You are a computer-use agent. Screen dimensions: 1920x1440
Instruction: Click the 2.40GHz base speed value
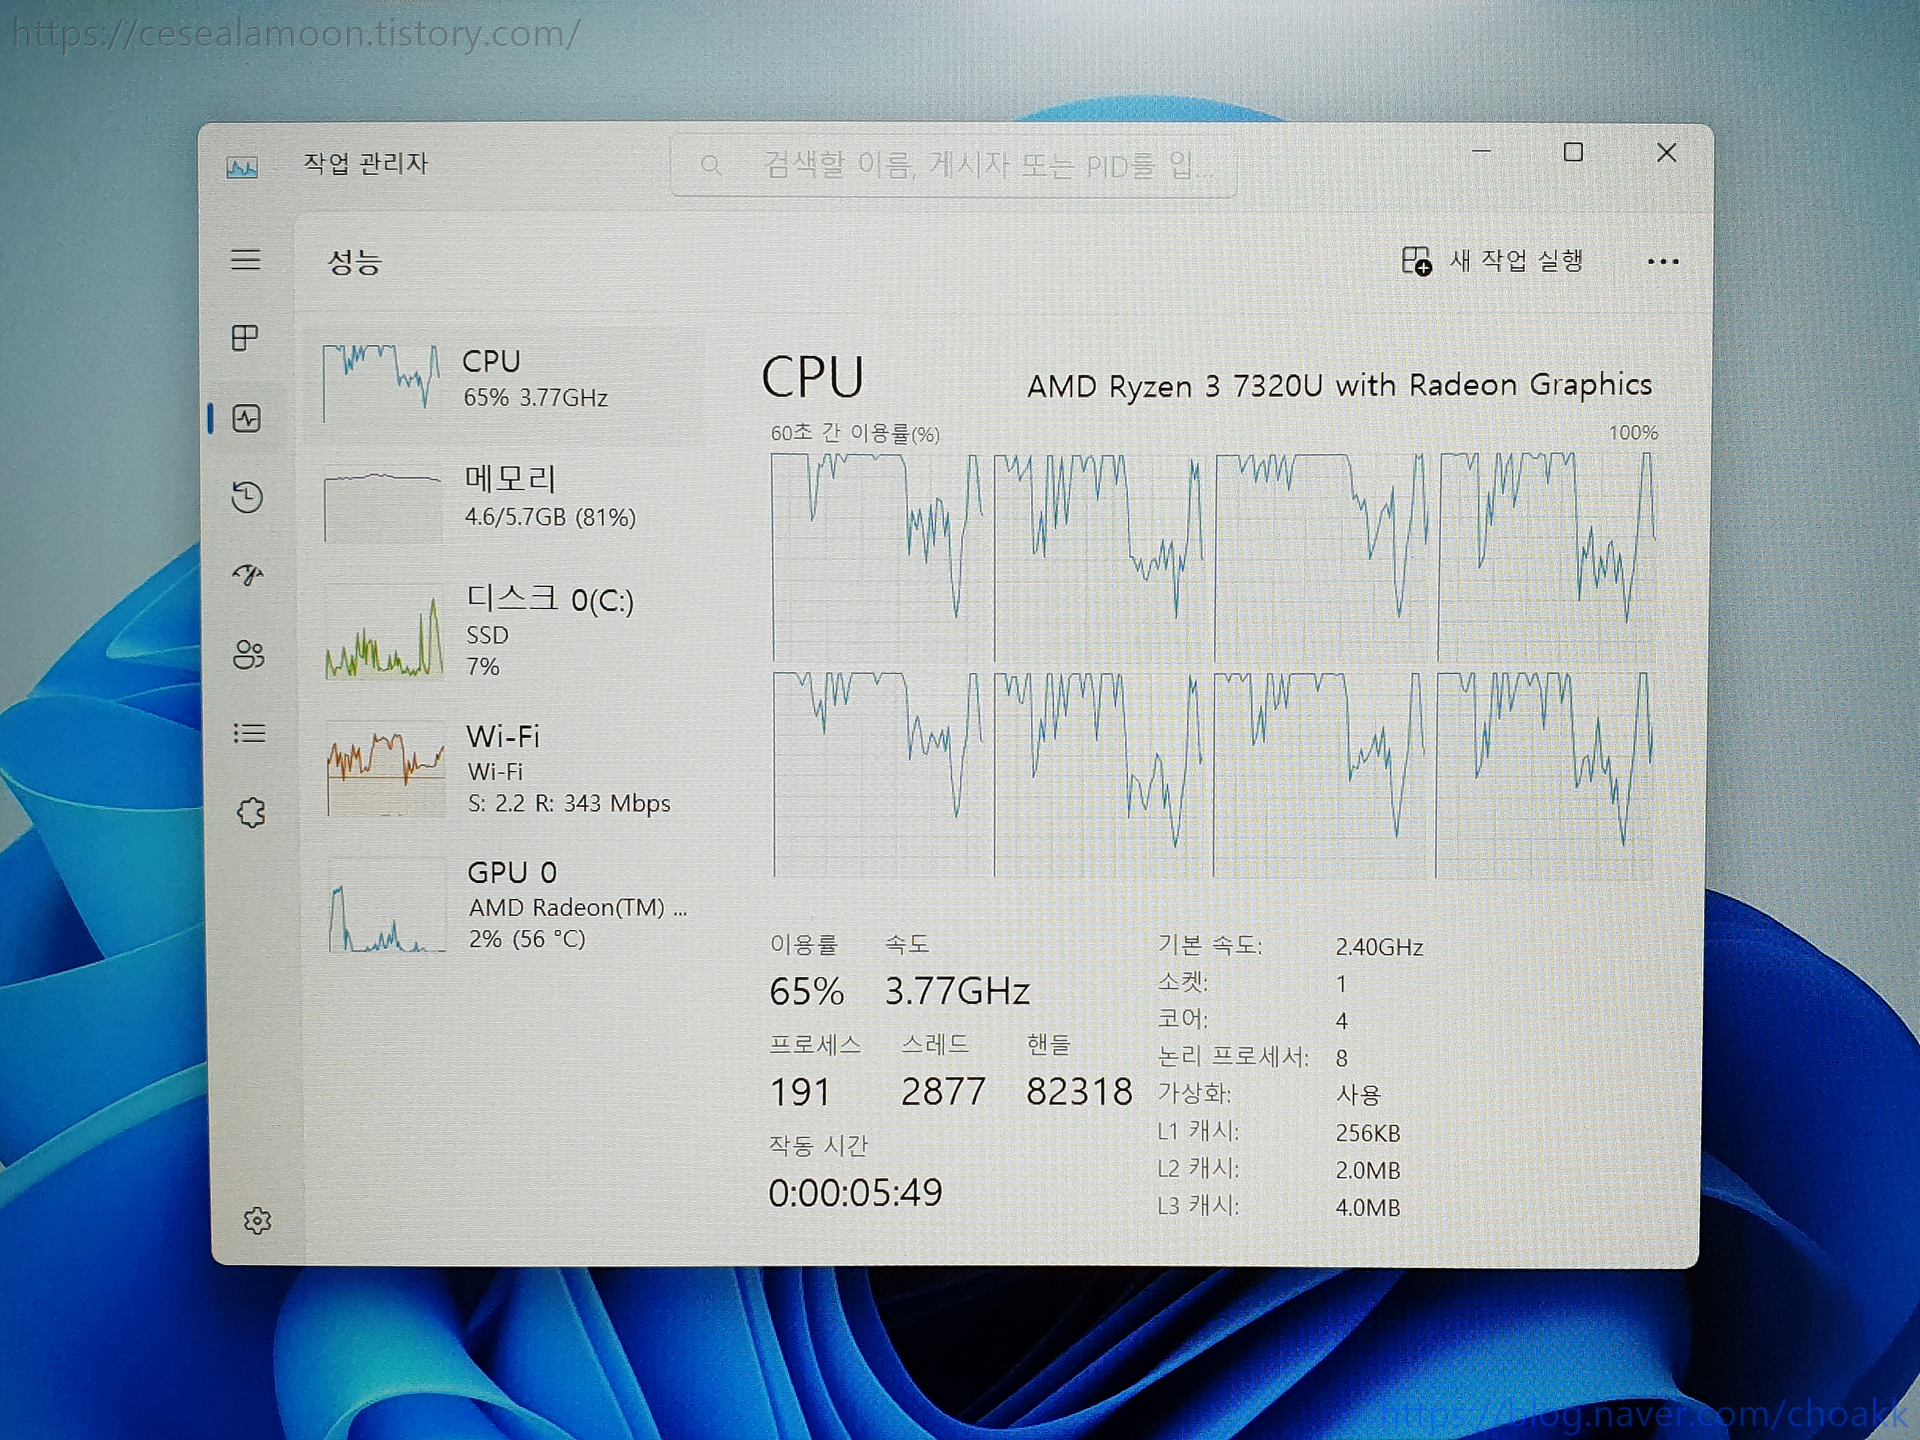tap(1379, 947)
